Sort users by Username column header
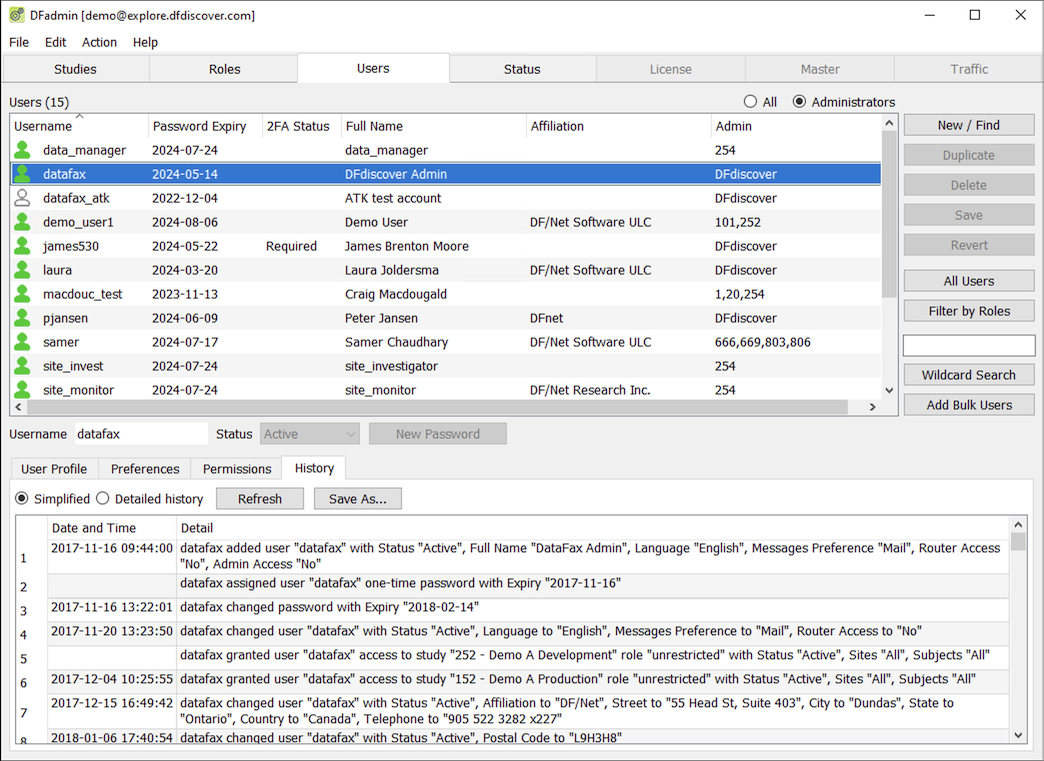1044x761 pixels. (x=79, y=126)
